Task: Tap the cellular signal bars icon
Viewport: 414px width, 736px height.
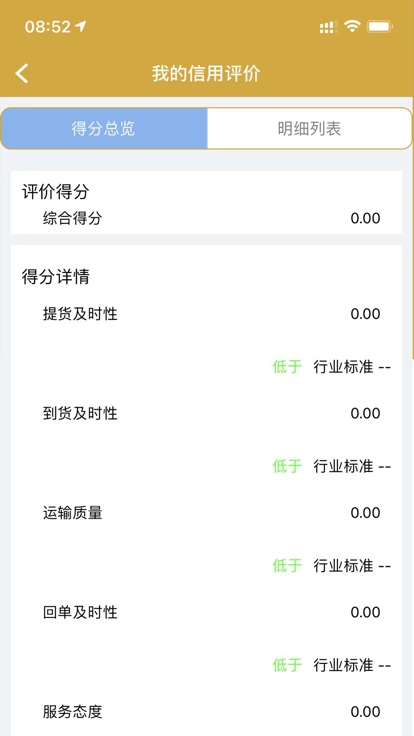Action: coord(329,27)
